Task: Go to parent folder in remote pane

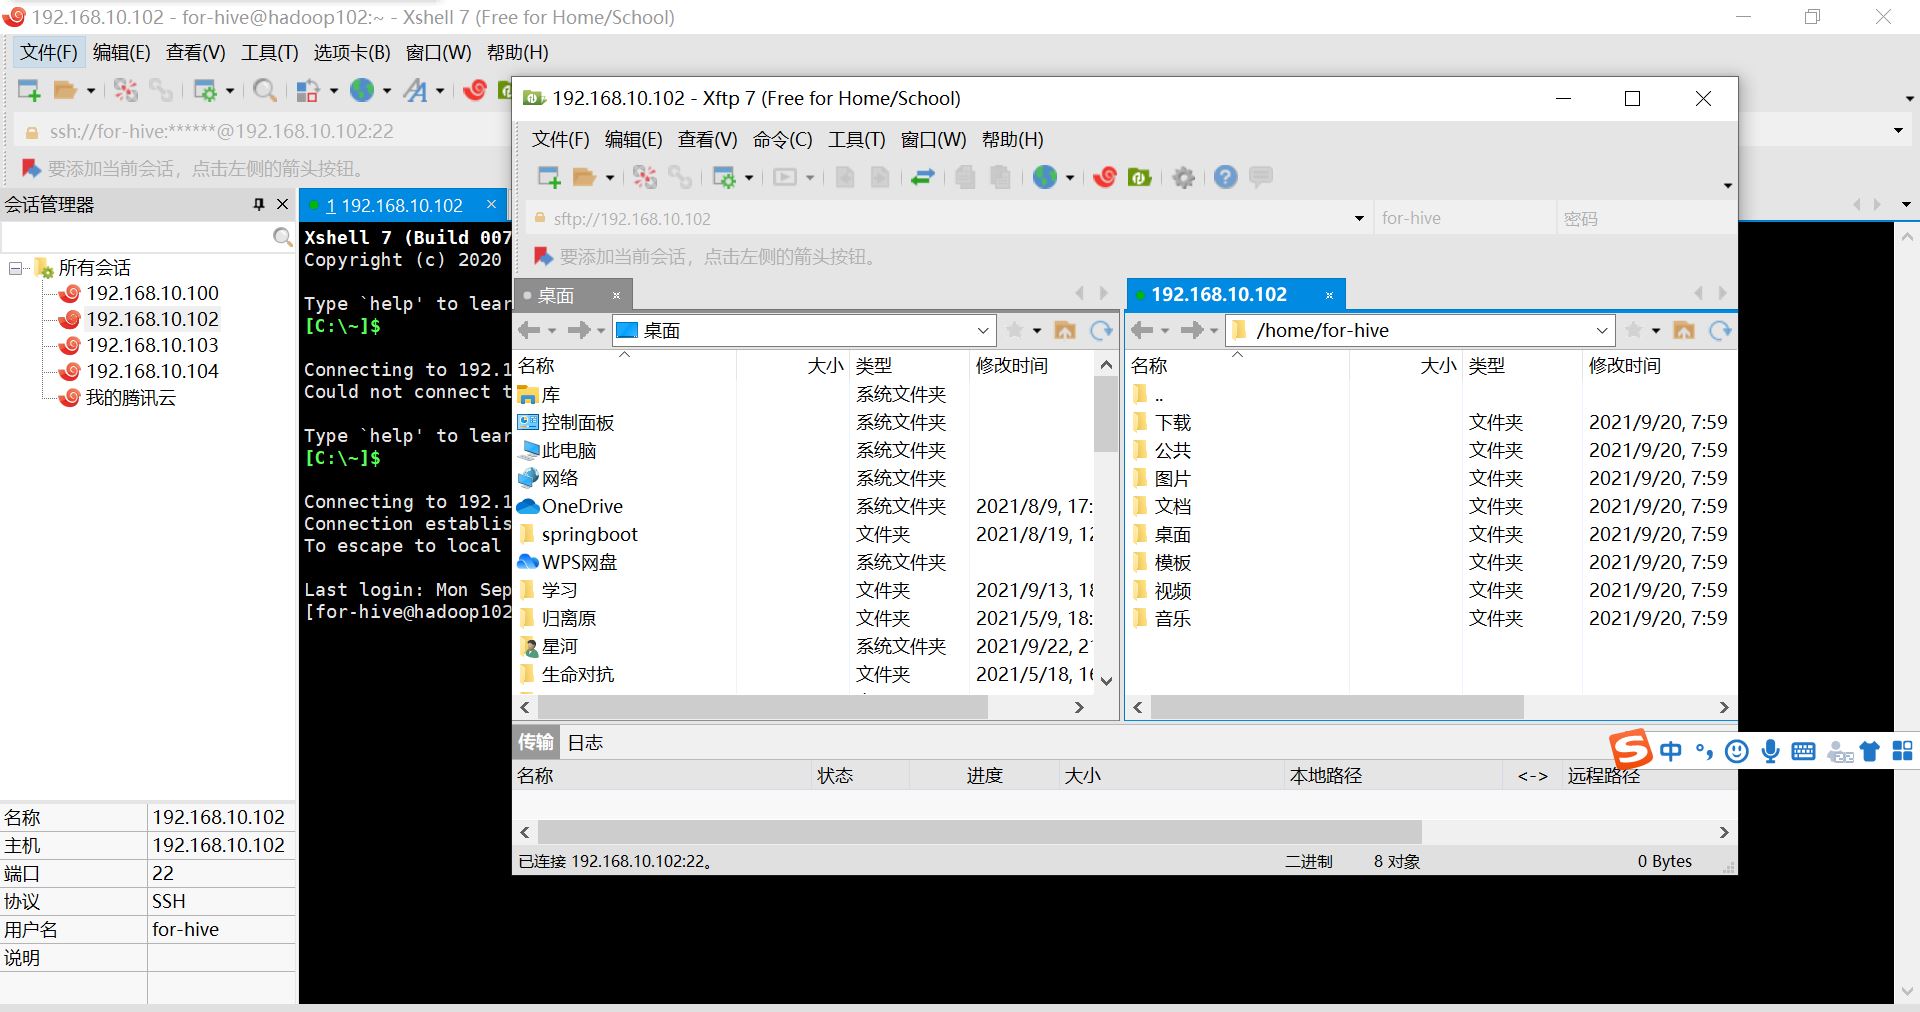Action: pos(1684,330)
